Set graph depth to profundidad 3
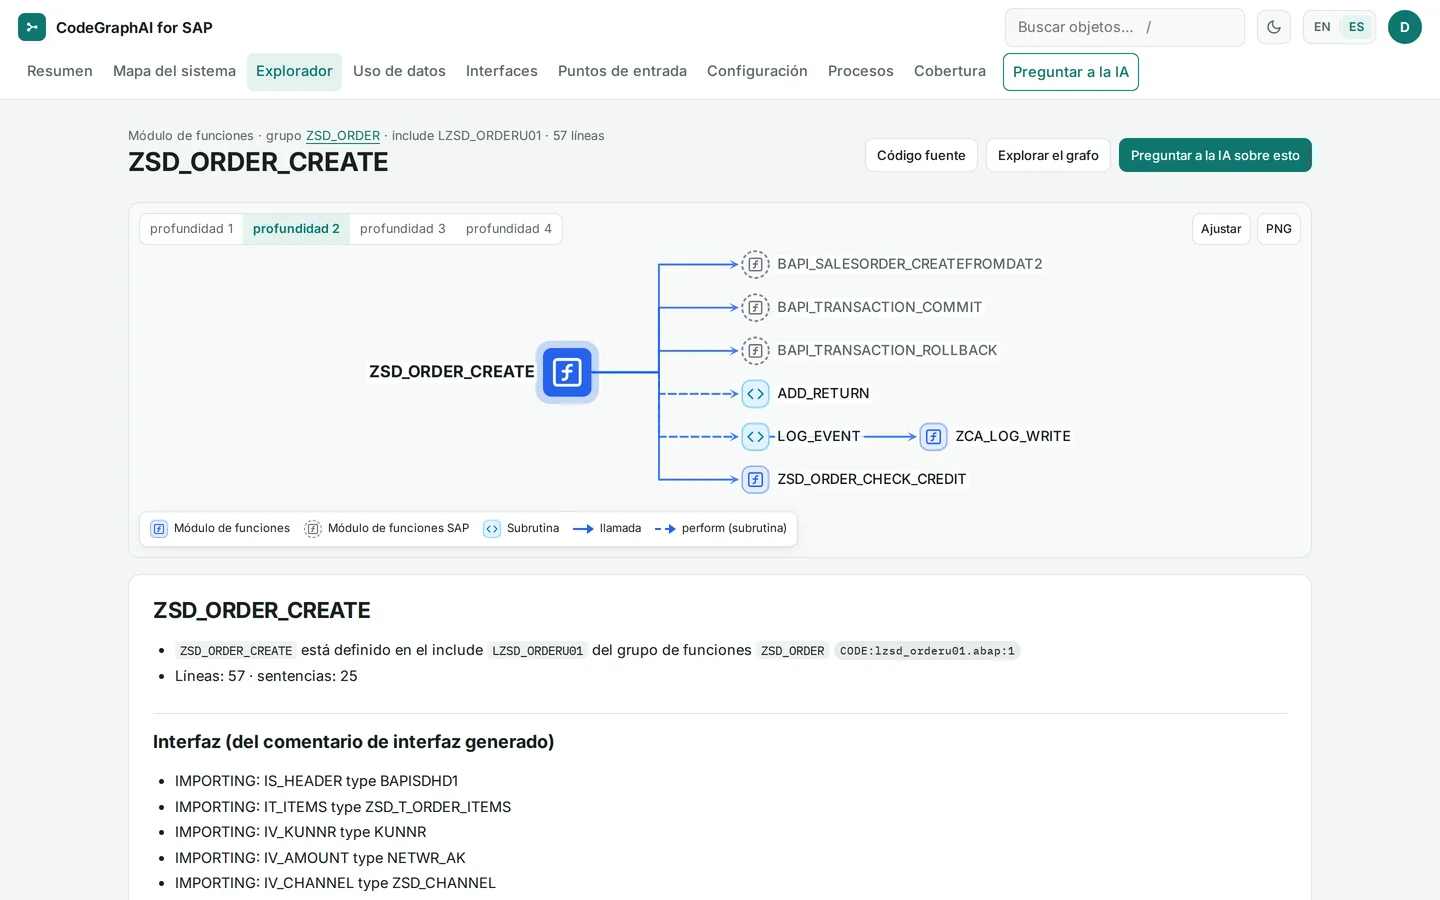The height and width of the screenshot is (900, 1440). point(403,229)
